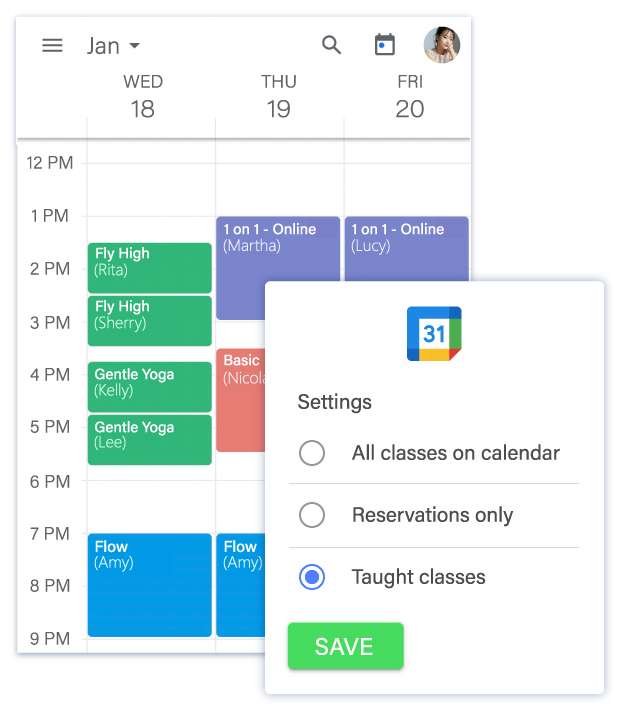Open 1 on 1 Online (Lucy) event
The image size is (620, 709).
click(407, 248)
